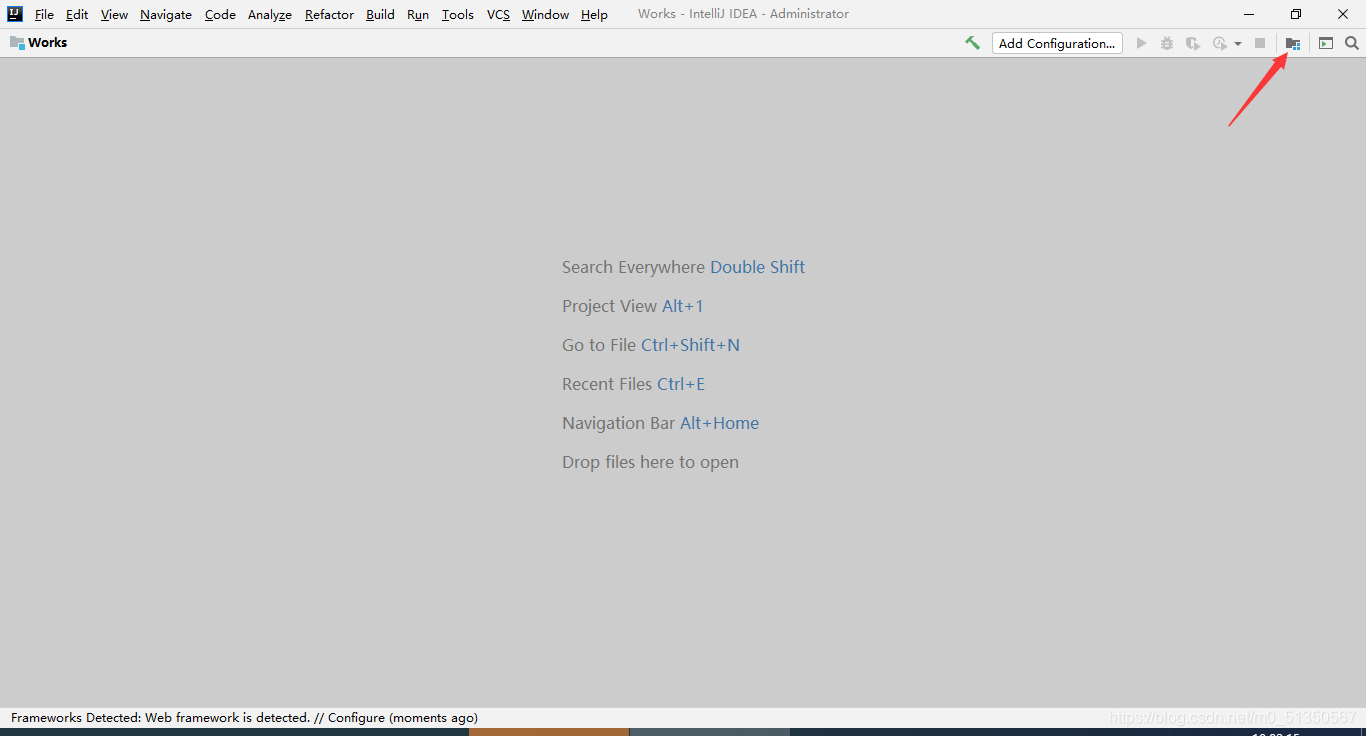Image resolution: width=1366 pixels, height=736 pixels.
Task: Click the Go to File Ctrl+Shift+N hint
Action: click(x=651, y=345)
